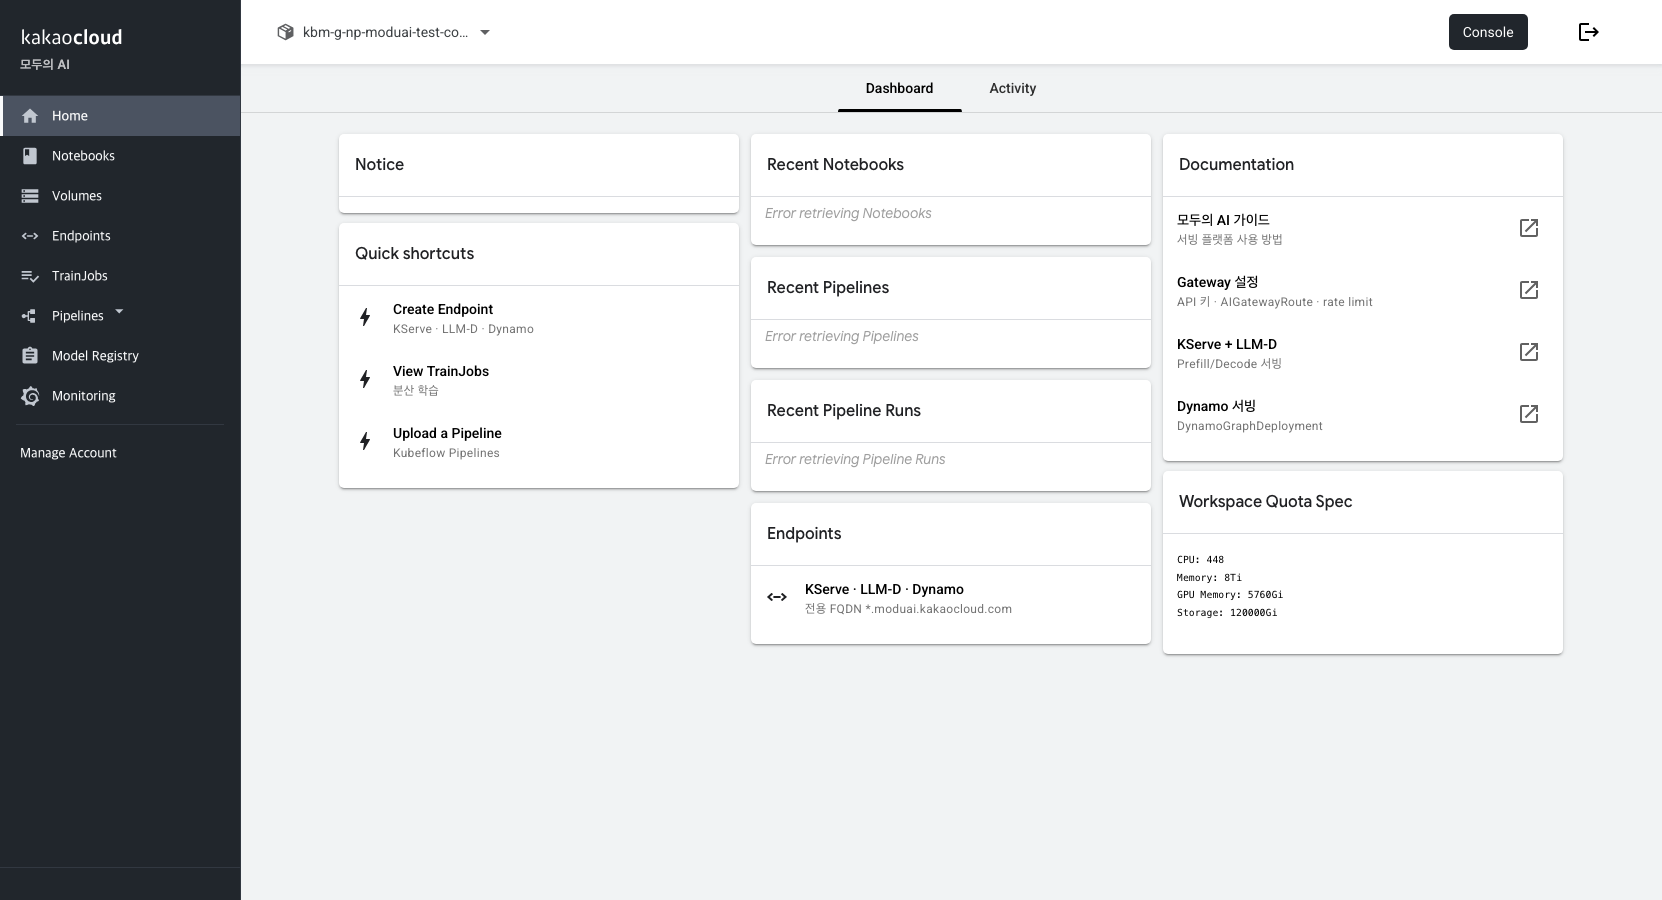
Task: Click the Notice card heading
Action: pos(379,165)
